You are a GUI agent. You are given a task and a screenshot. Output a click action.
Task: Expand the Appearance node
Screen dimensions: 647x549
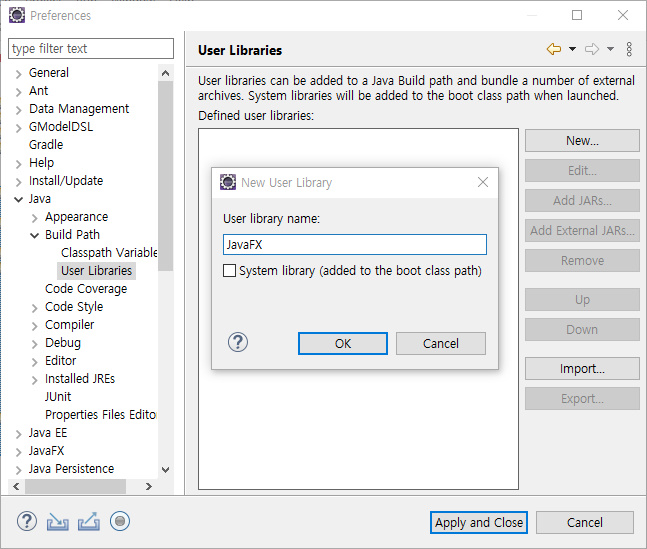pyautogui.click(x=35, y=218)
